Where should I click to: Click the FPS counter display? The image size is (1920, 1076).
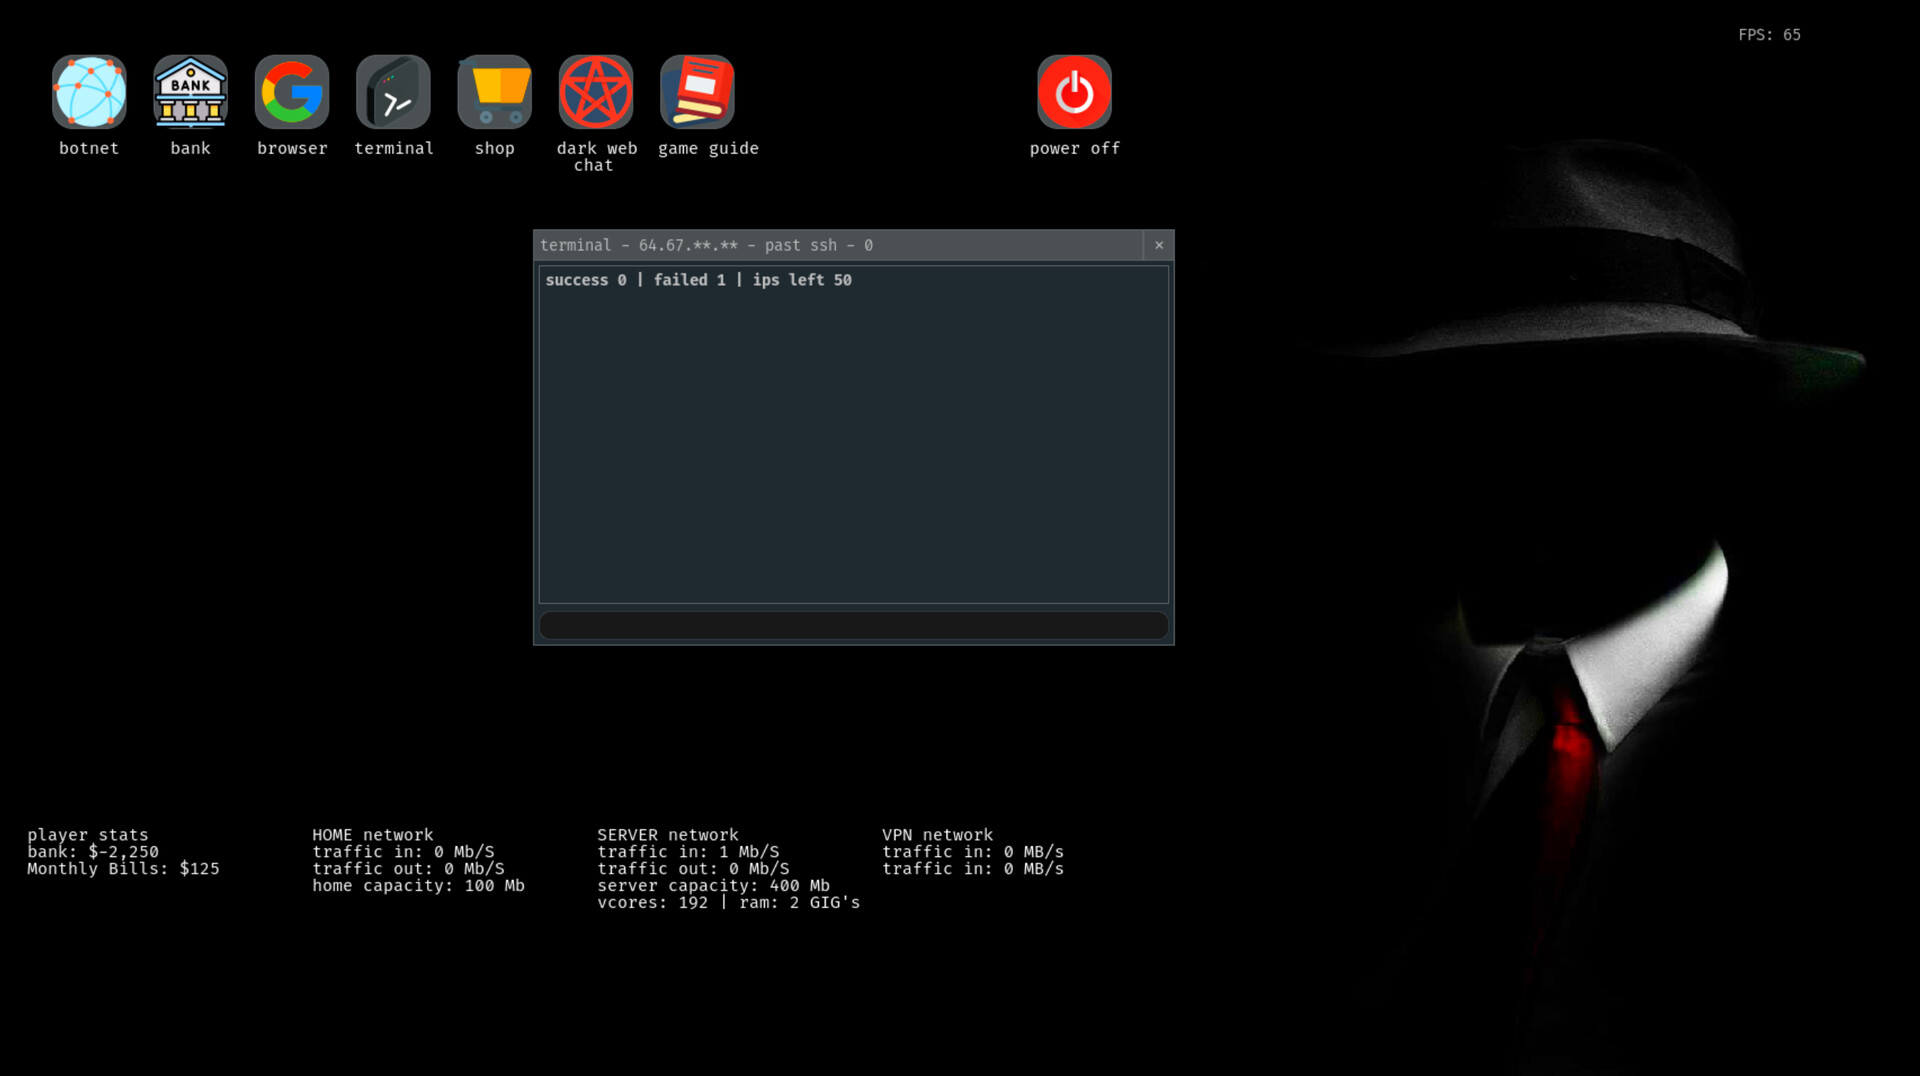pyautogui.click(x=1768, y=35)
